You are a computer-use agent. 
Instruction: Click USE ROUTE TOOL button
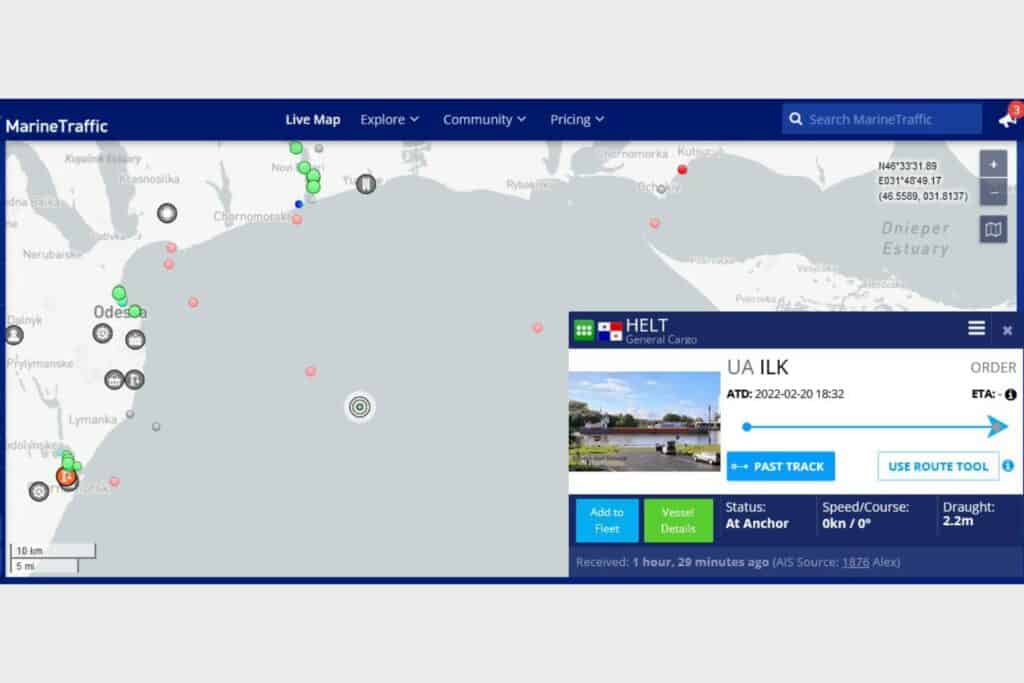(938, 466)
